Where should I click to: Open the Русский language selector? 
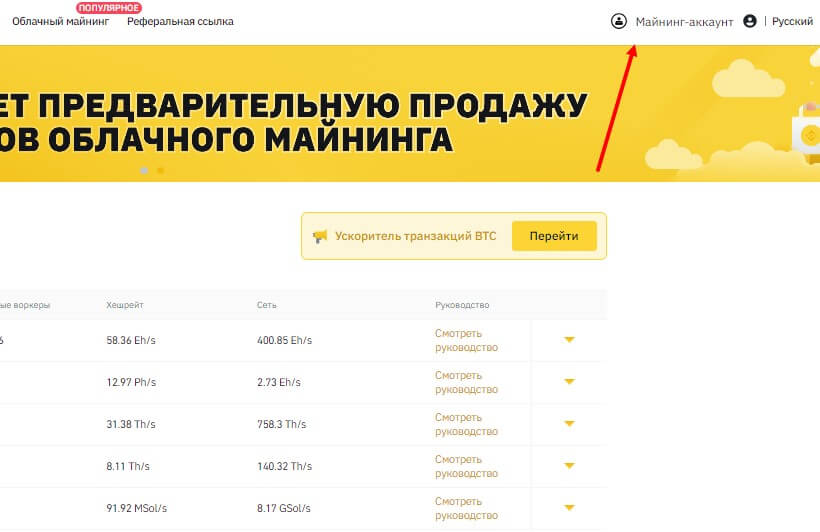(792, 21)
